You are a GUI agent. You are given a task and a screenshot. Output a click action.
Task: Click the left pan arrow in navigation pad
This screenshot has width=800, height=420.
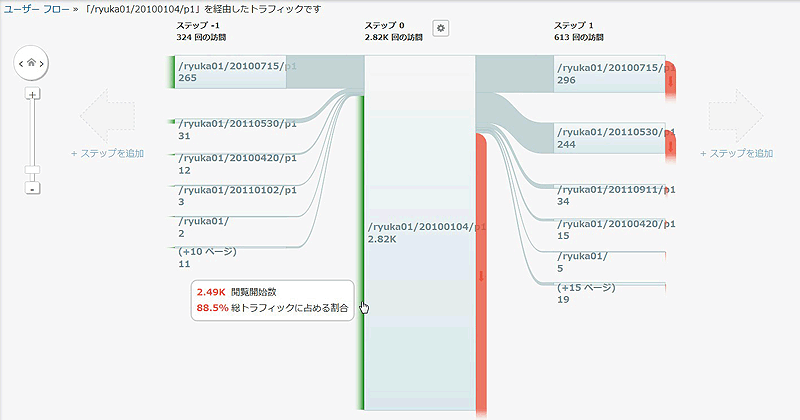[x=19, y=63]
